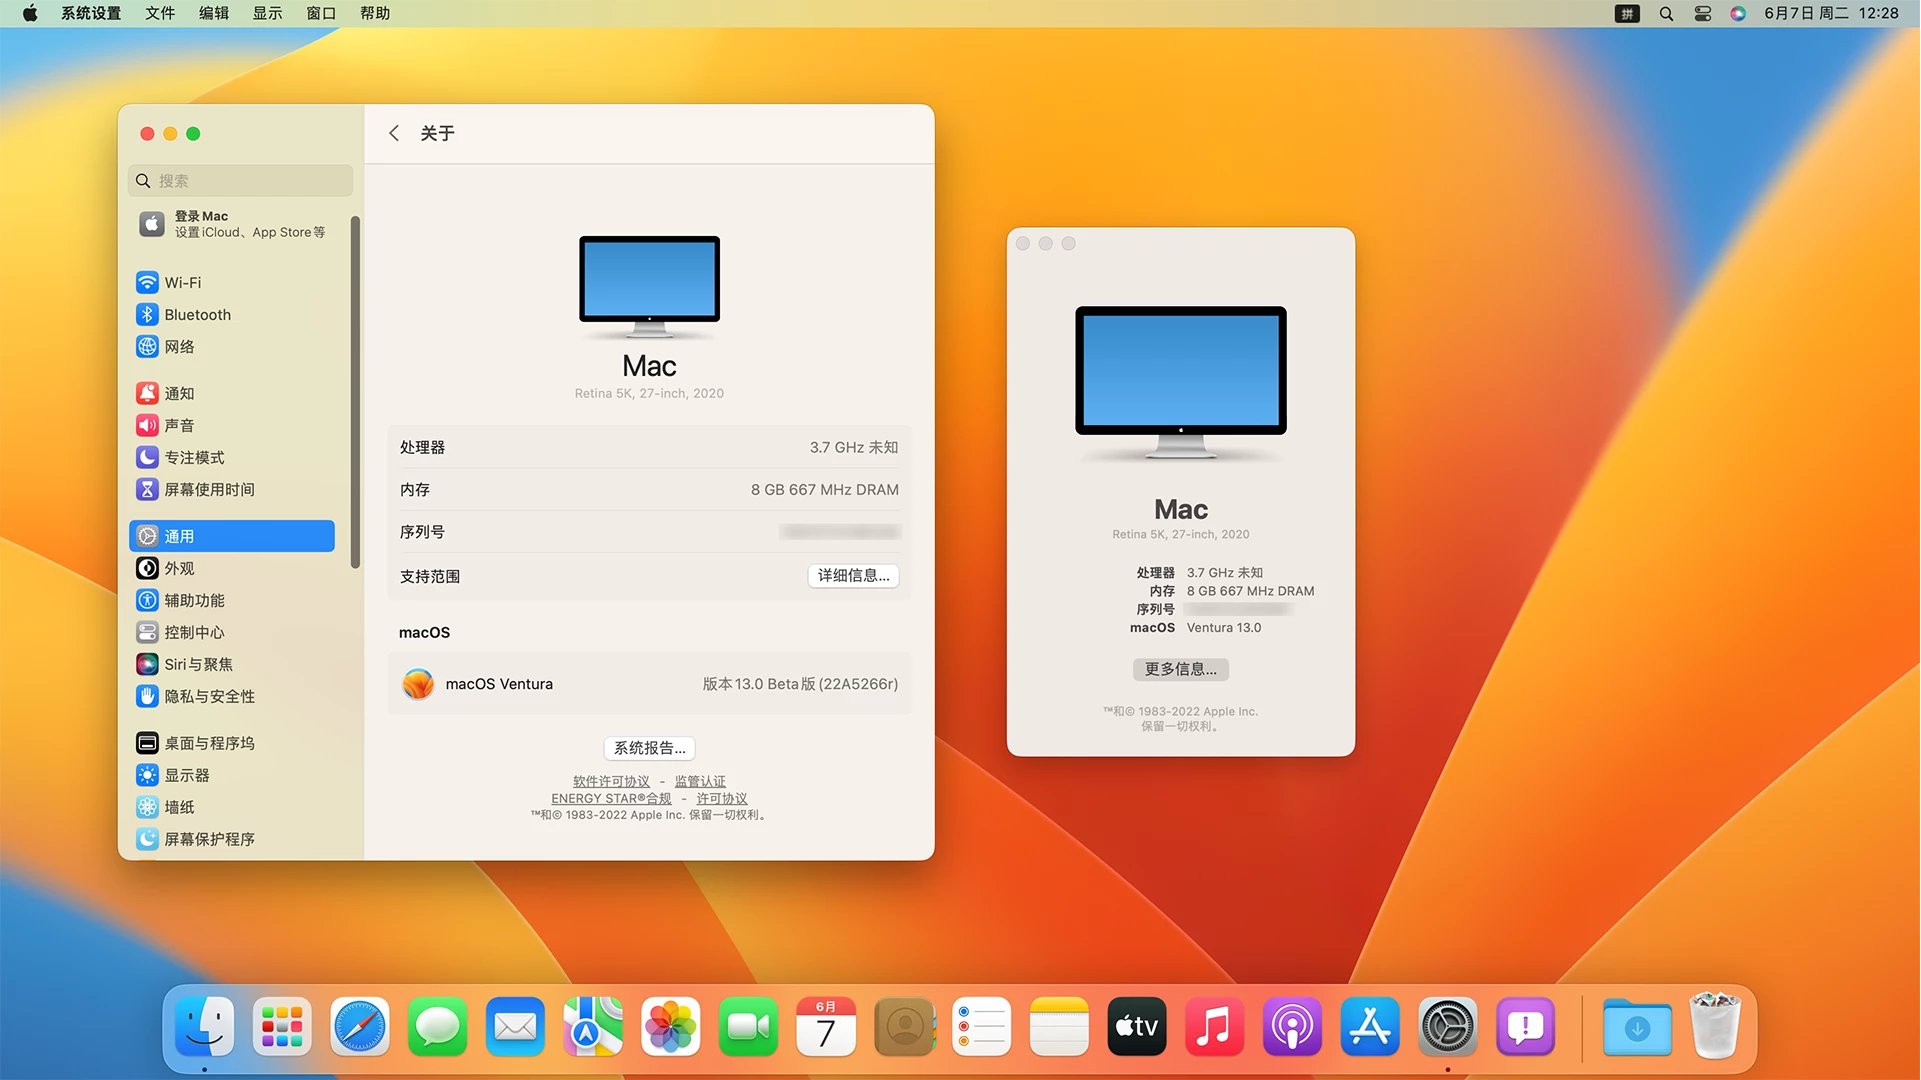1921x1080 pixels.
Task: Click 更多信息 button in About panel
Action: 1178,669
